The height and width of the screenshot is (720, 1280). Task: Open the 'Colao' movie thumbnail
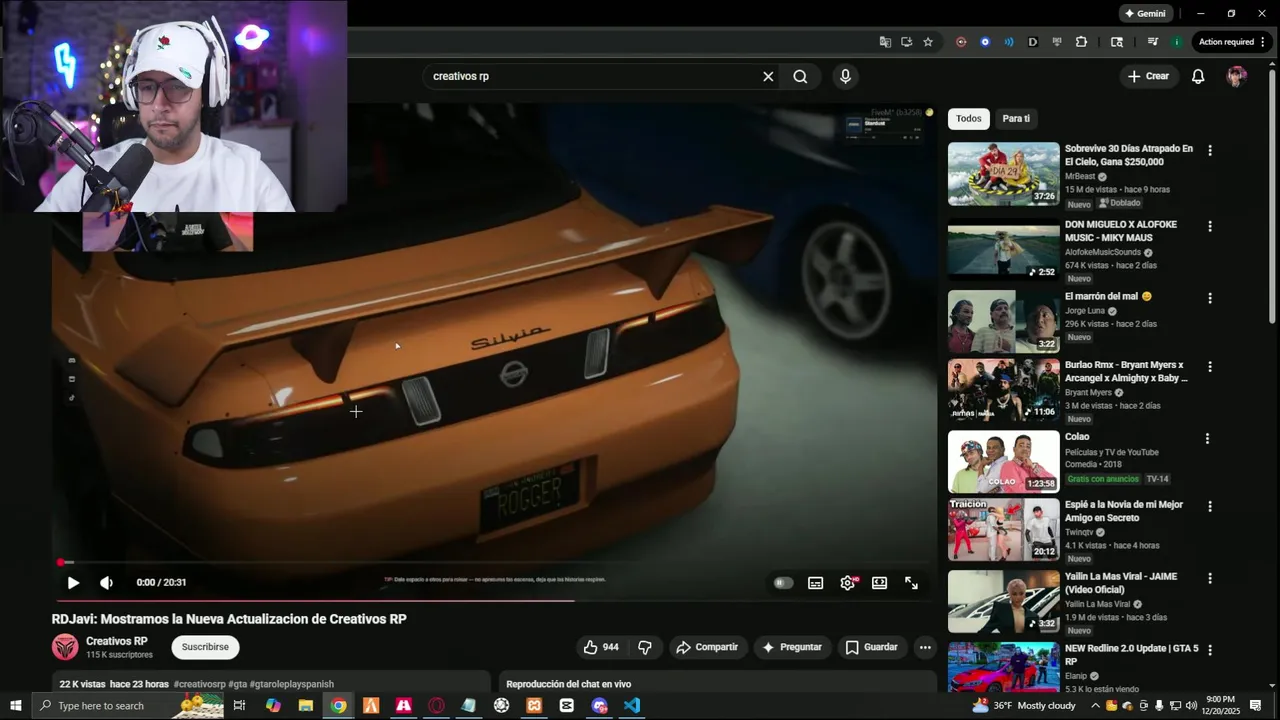pyautogui.click(x=1003, y=461)
